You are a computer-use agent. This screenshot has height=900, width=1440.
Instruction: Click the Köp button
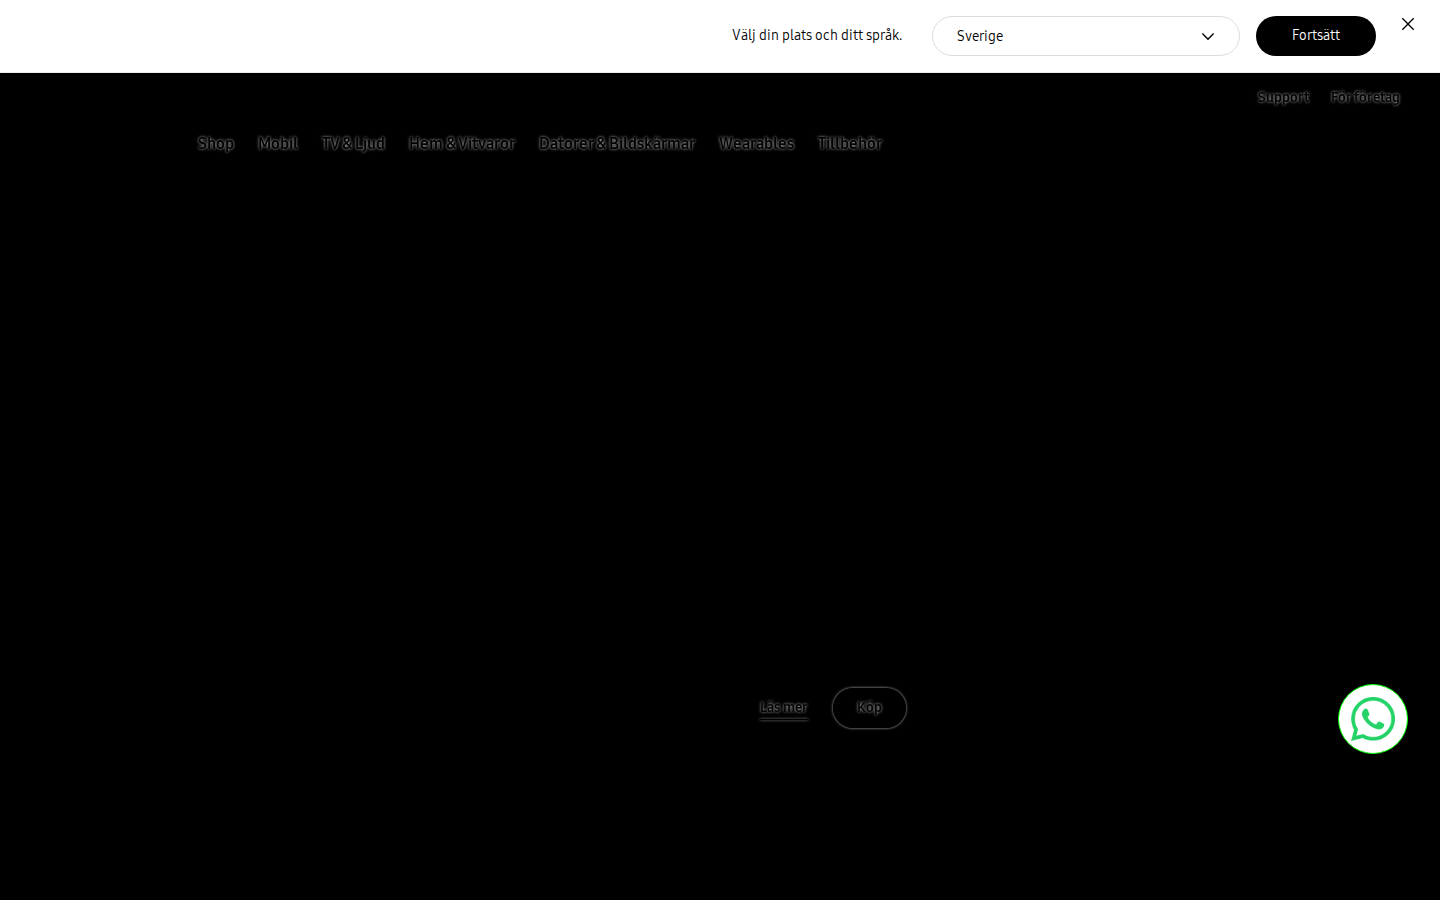tap(869, 708)
